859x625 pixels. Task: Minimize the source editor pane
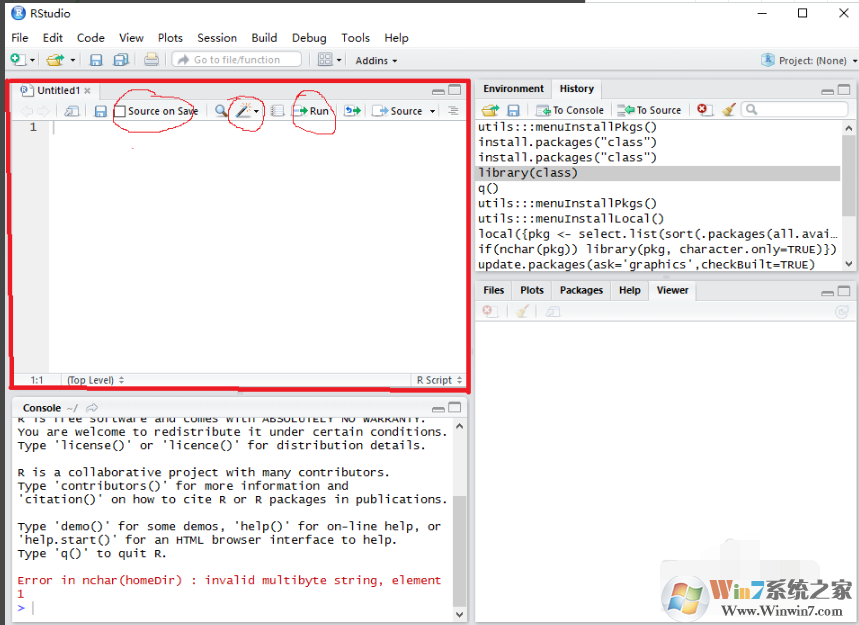pyautogui.click(x=438, y=91)
